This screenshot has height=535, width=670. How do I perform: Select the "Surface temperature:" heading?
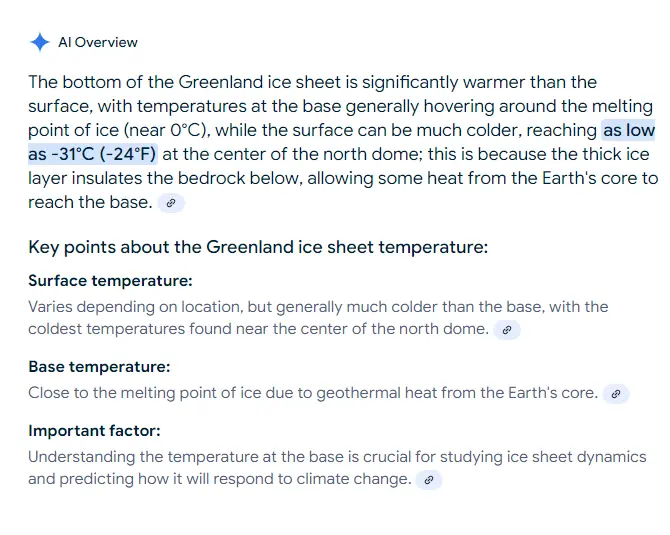110,280
